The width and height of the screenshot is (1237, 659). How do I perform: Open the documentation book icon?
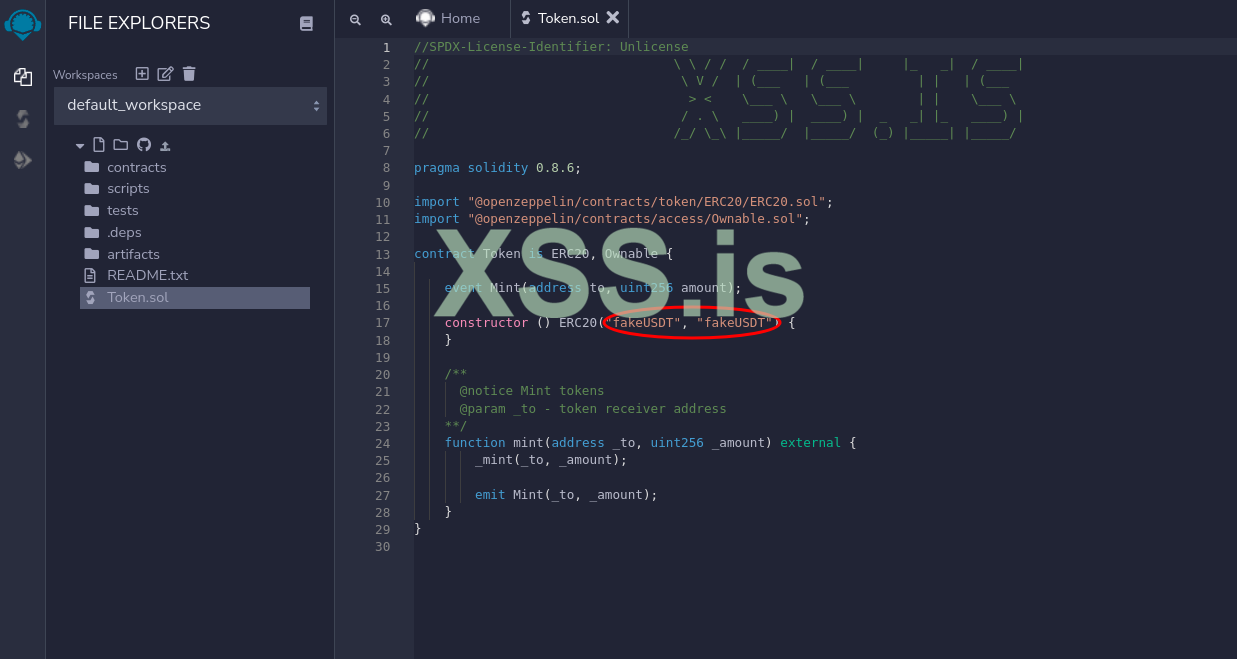click(x=307, y=24)
